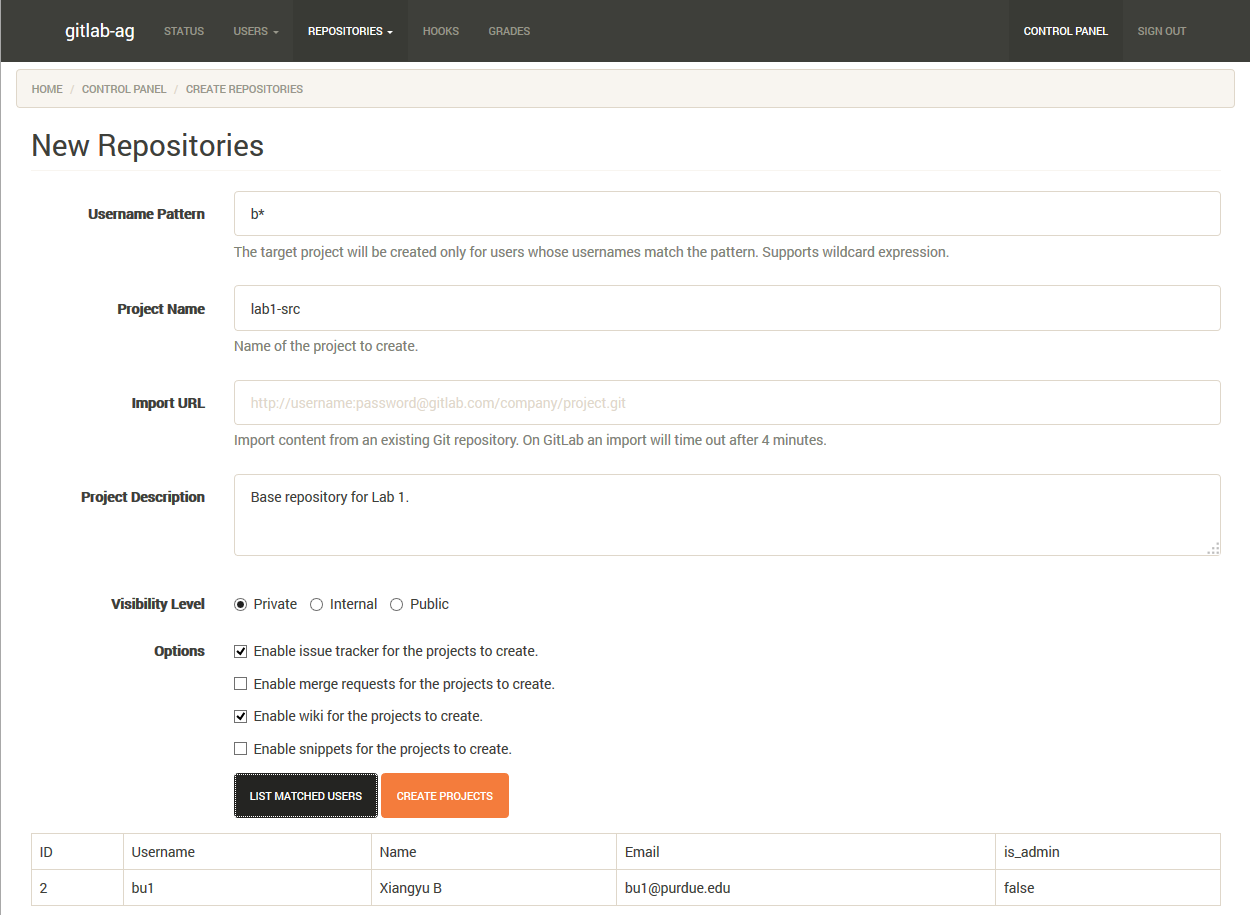Screen dimensions: 1250x915
Task: Open the GRADES page
Action: pyautogui.click(x=509, y=31)
